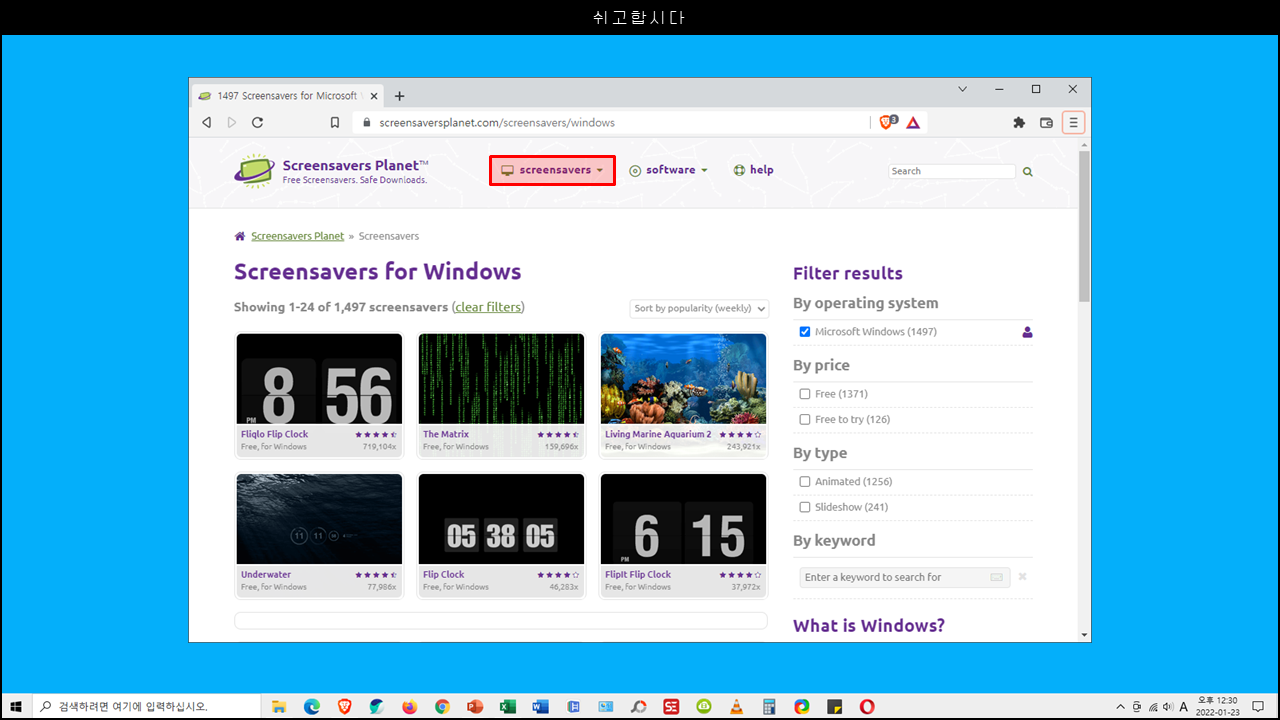Click the FlipIt 6 15 clock thumbnail
This screenshot has width=1280, height=720.
point(683,519)
